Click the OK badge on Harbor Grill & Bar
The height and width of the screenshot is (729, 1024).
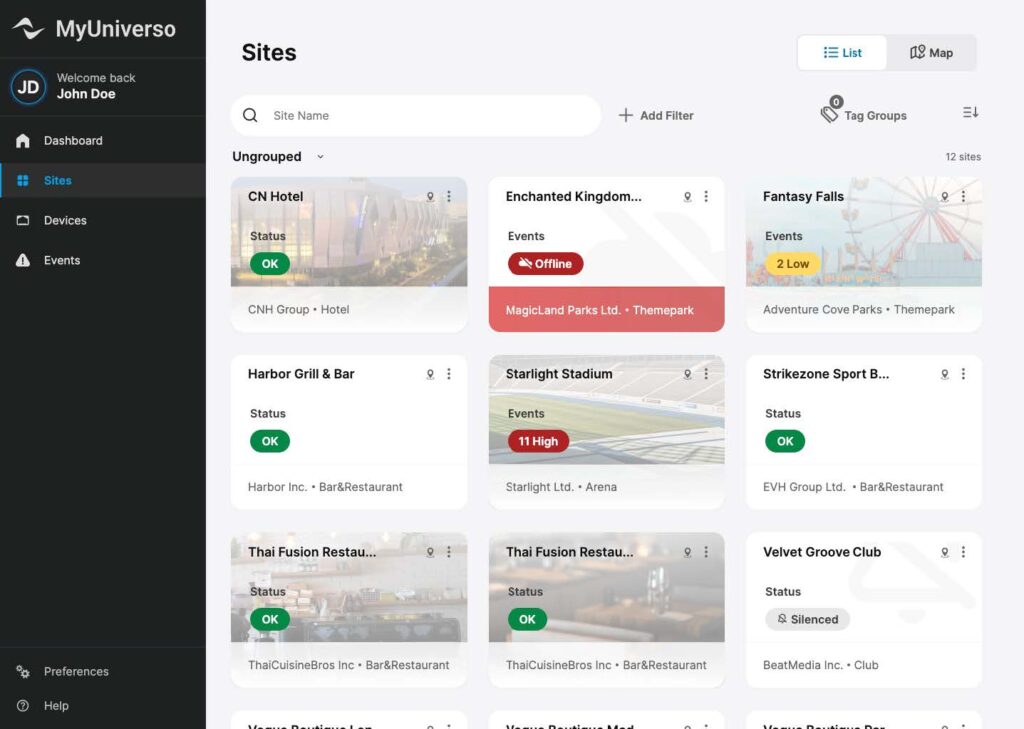[270, 442]
